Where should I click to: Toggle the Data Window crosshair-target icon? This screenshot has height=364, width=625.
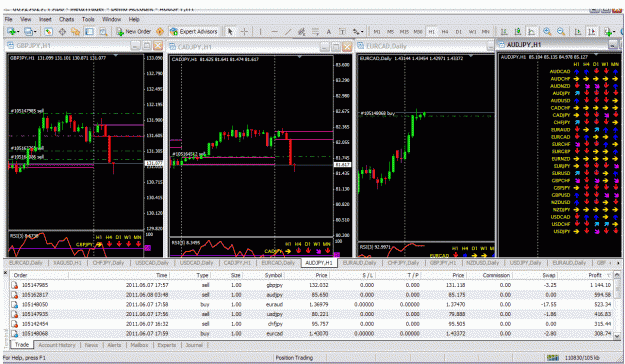62,31
